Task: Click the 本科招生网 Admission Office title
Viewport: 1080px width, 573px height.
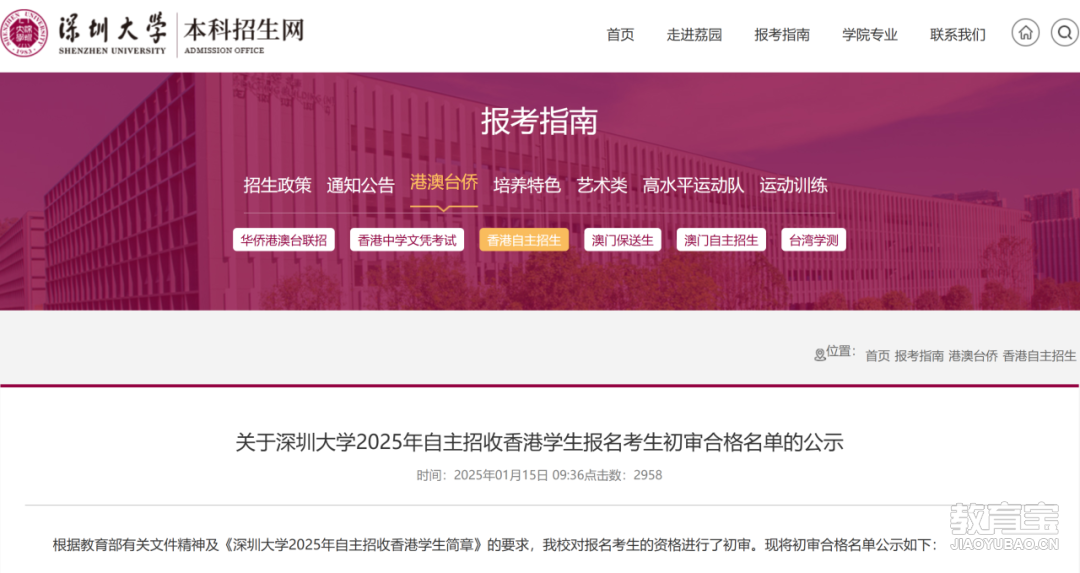Action: coord(243,35)
